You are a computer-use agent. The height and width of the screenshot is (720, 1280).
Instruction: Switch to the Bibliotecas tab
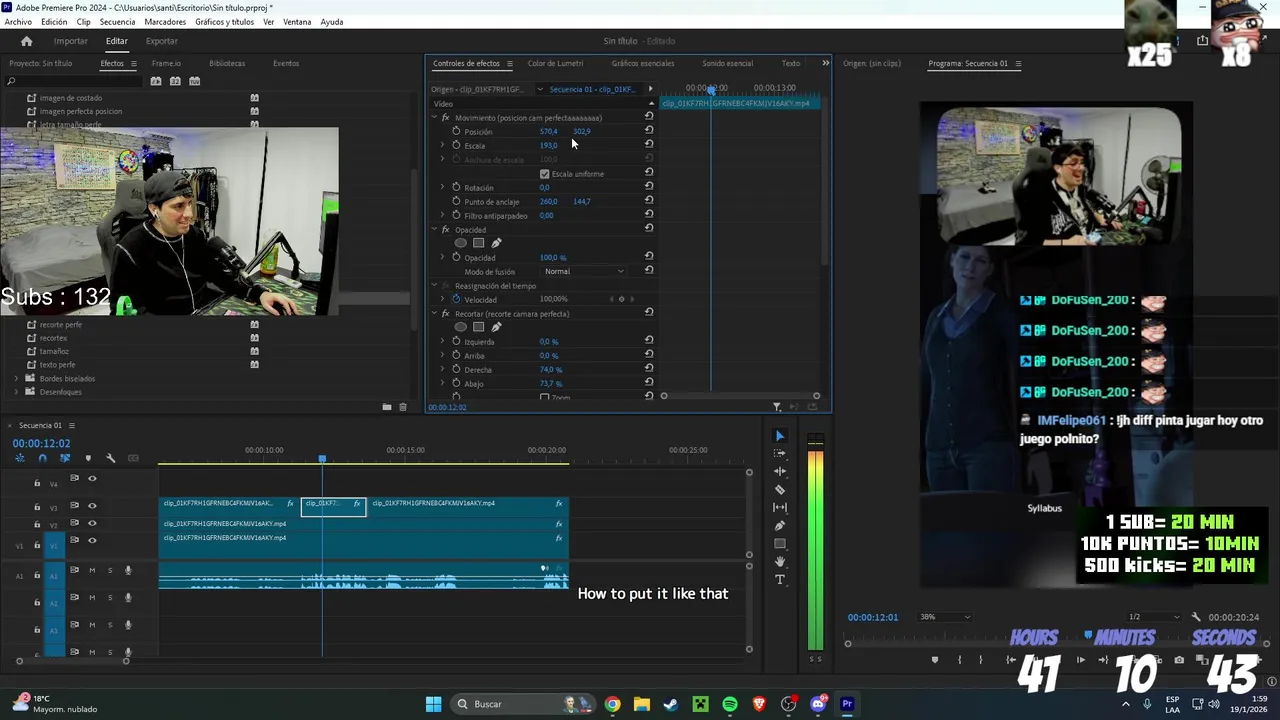[x=227, y=63]
